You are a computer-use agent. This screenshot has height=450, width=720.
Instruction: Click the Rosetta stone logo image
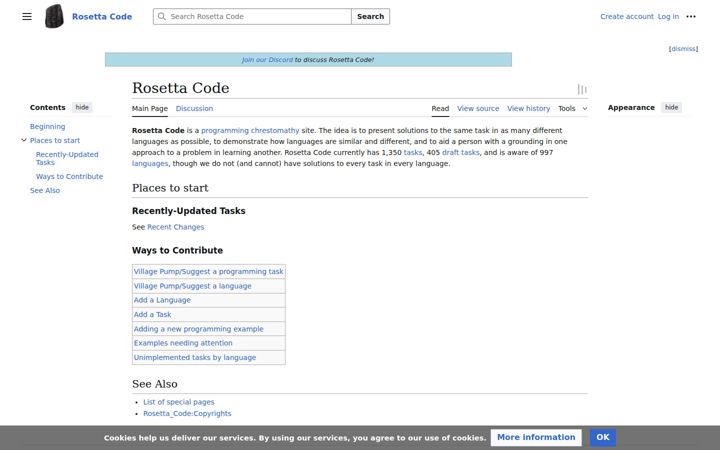point(54,17)
